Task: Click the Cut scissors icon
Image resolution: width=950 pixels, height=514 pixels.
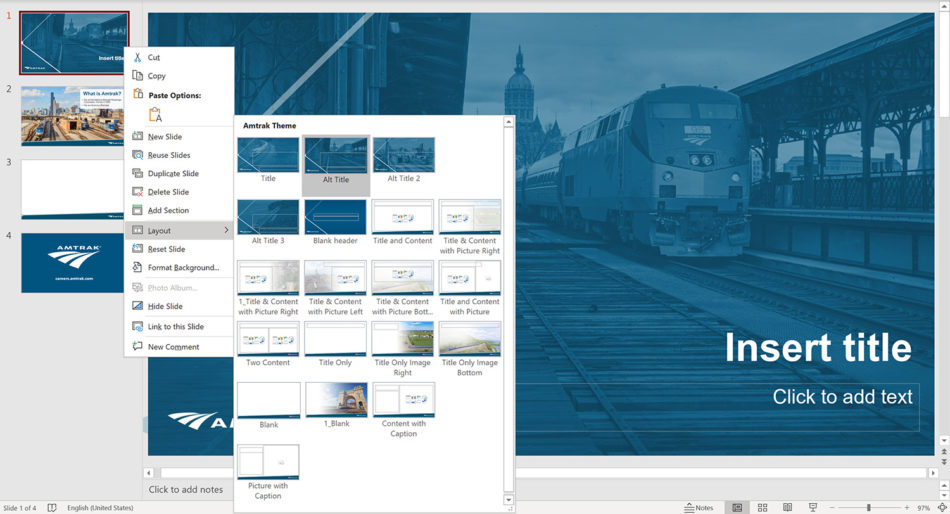Action: click(x=138, y=57)
